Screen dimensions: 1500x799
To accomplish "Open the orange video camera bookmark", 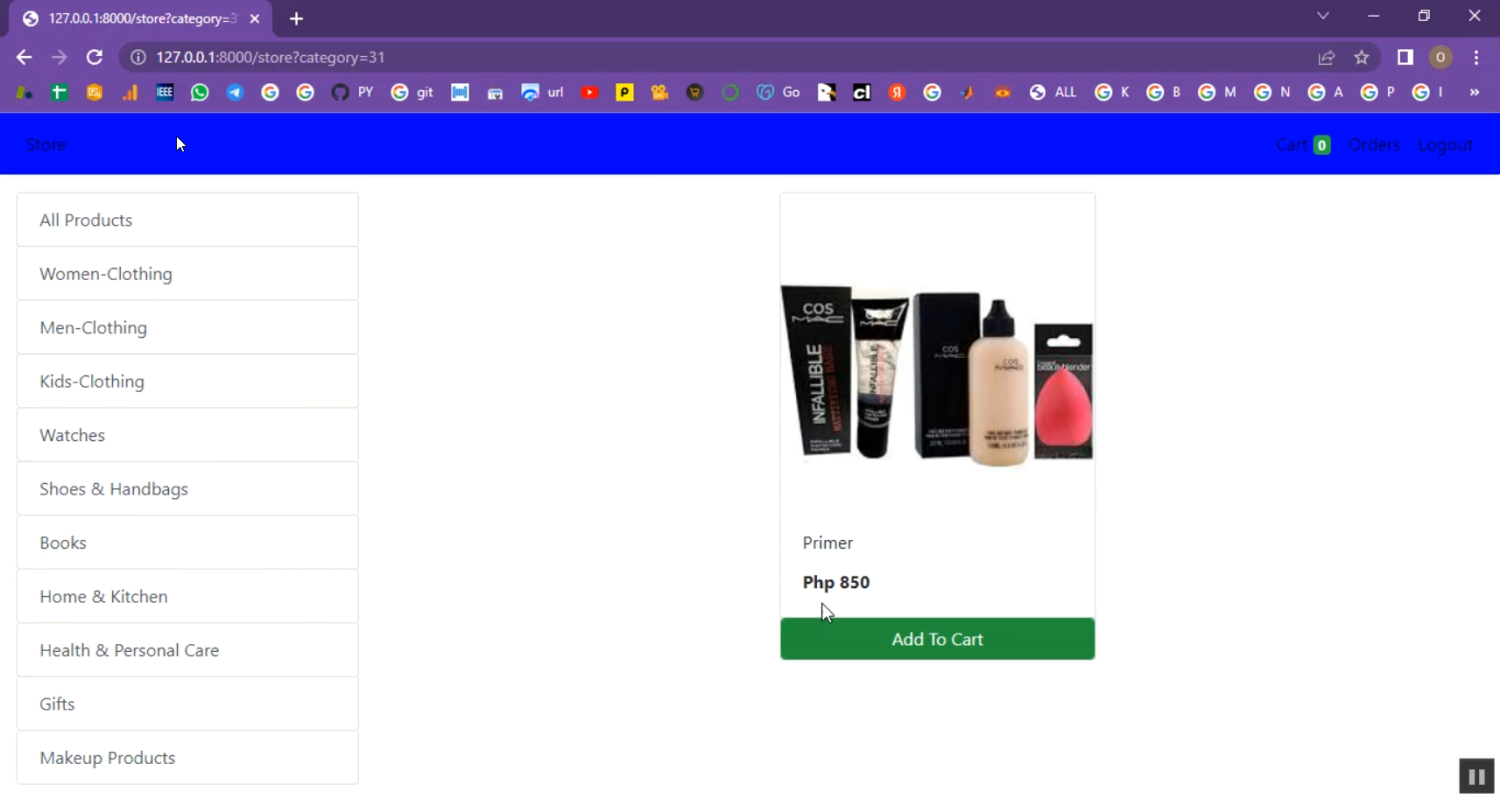I will click(x=659, y=92).
